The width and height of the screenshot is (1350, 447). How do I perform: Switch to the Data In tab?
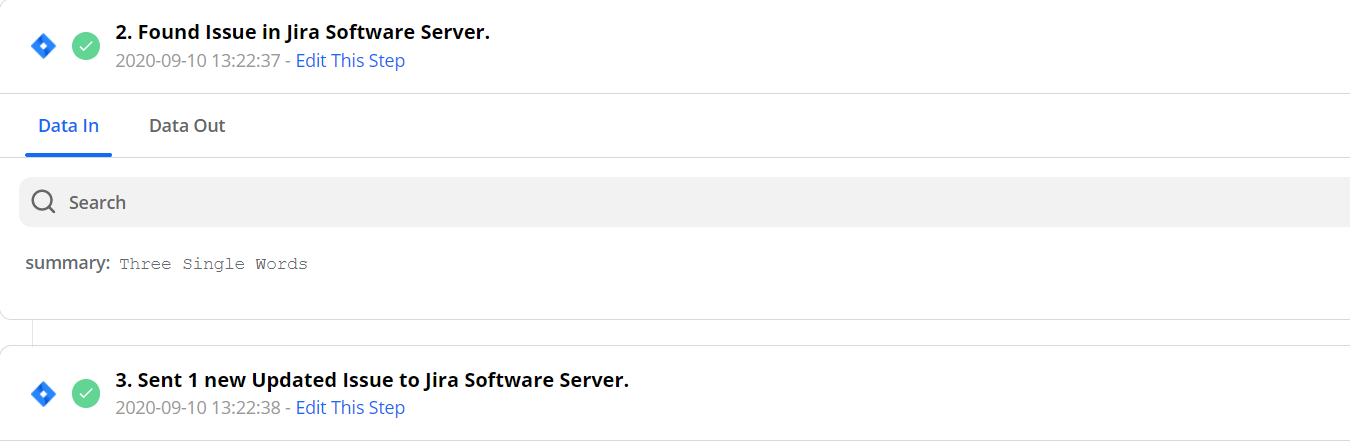68,126
